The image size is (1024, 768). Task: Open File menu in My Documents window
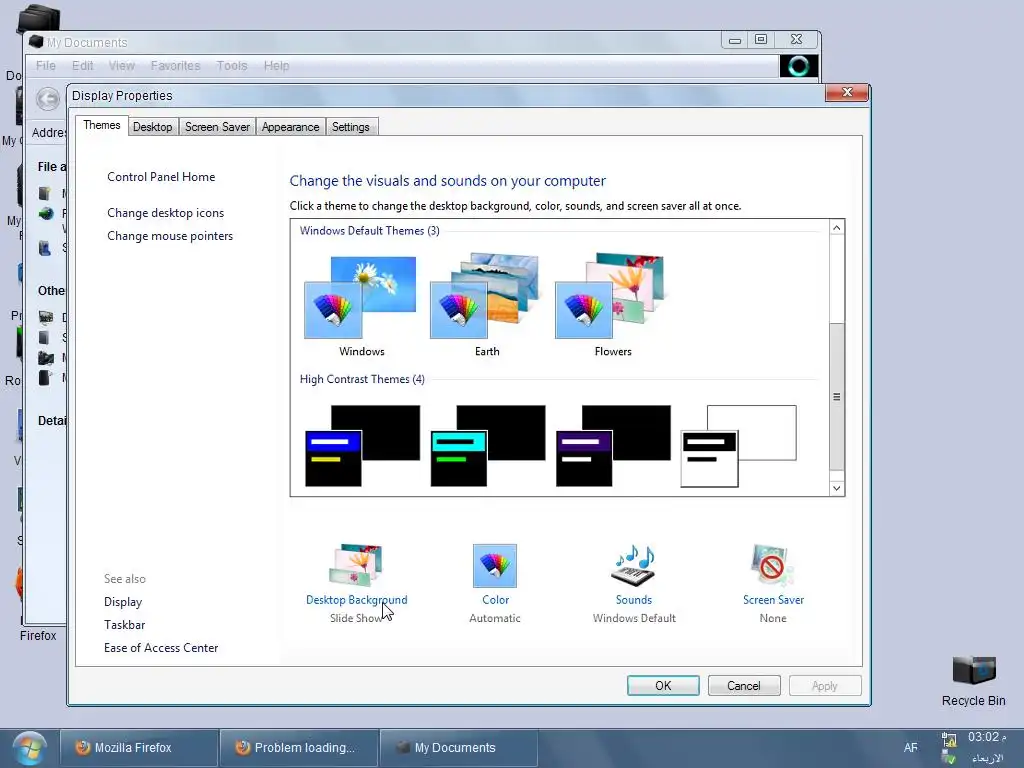tap(46, 66)
